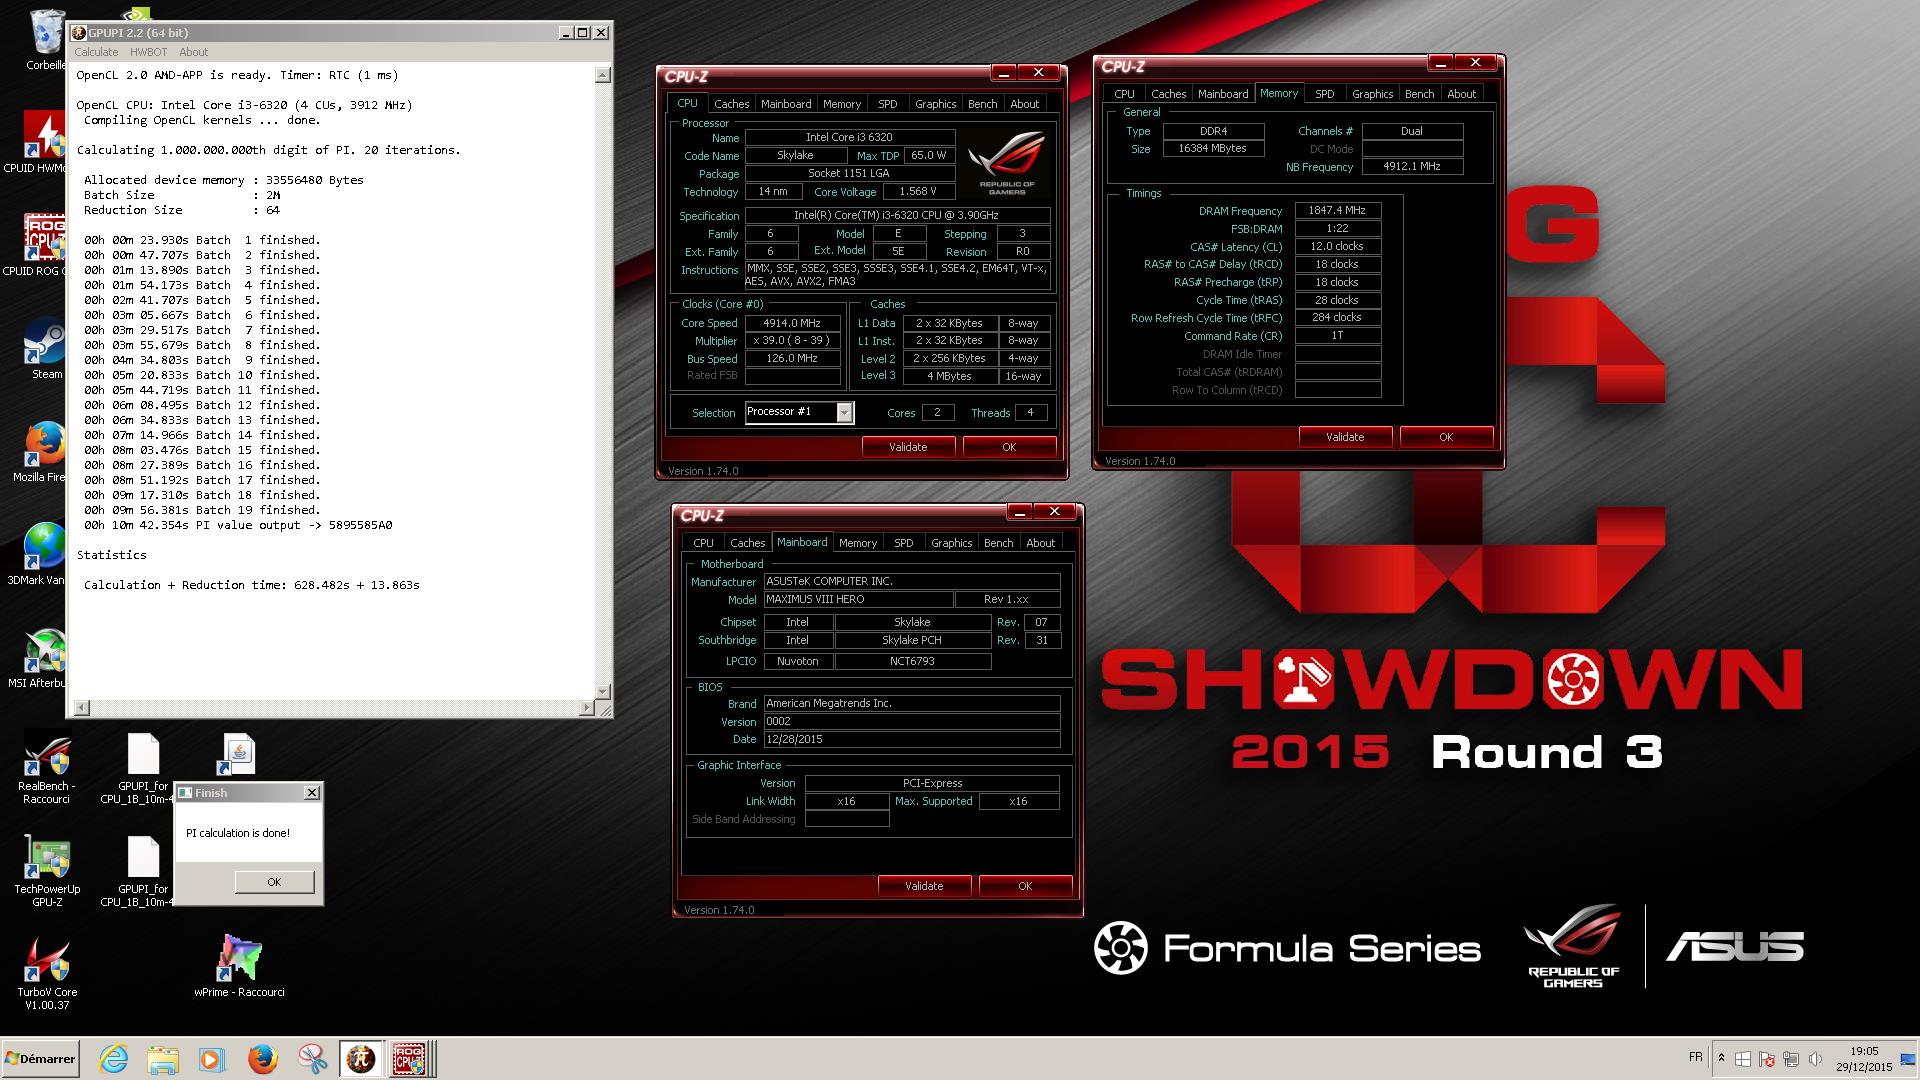Click Validate in the CPU tab window
Image resolution: width=1920 pixels, height=1080 pixels.
[x=908, y=447]
